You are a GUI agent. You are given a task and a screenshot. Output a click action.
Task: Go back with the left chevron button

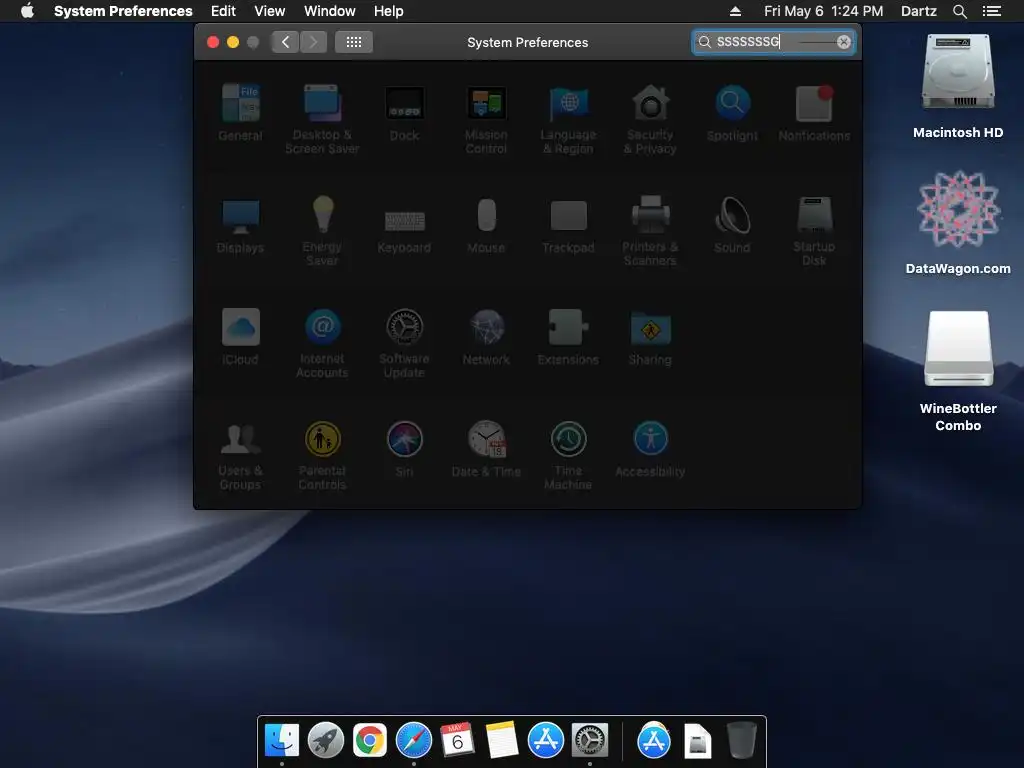[285, 42]
